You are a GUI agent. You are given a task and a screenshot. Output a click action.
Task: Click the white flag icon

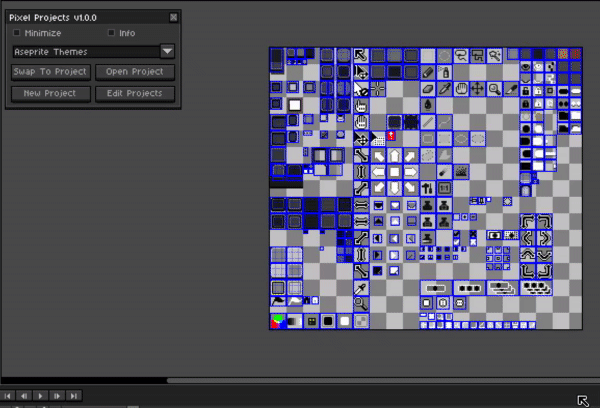click(295, 301)
